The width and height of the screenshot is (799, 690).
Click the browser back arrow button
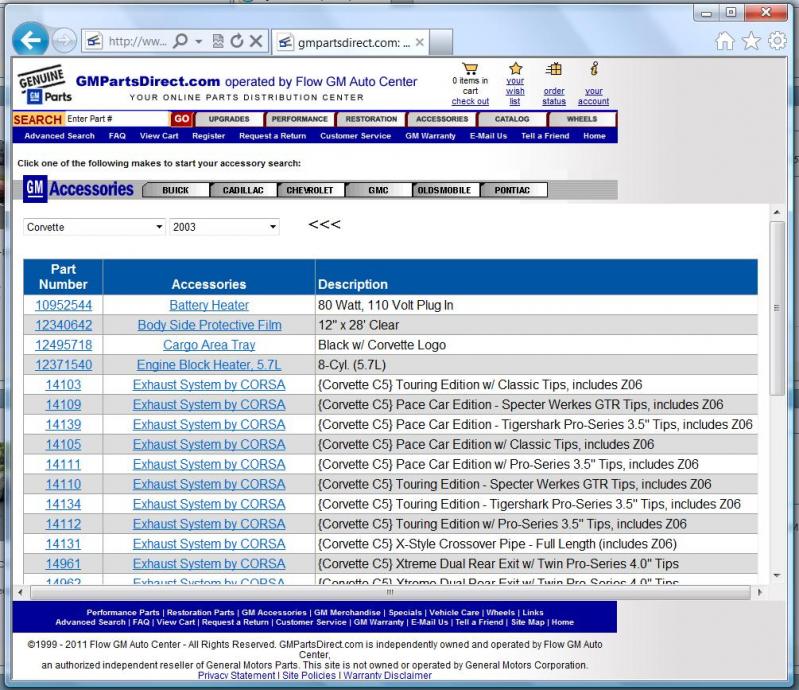click(31, 41)
